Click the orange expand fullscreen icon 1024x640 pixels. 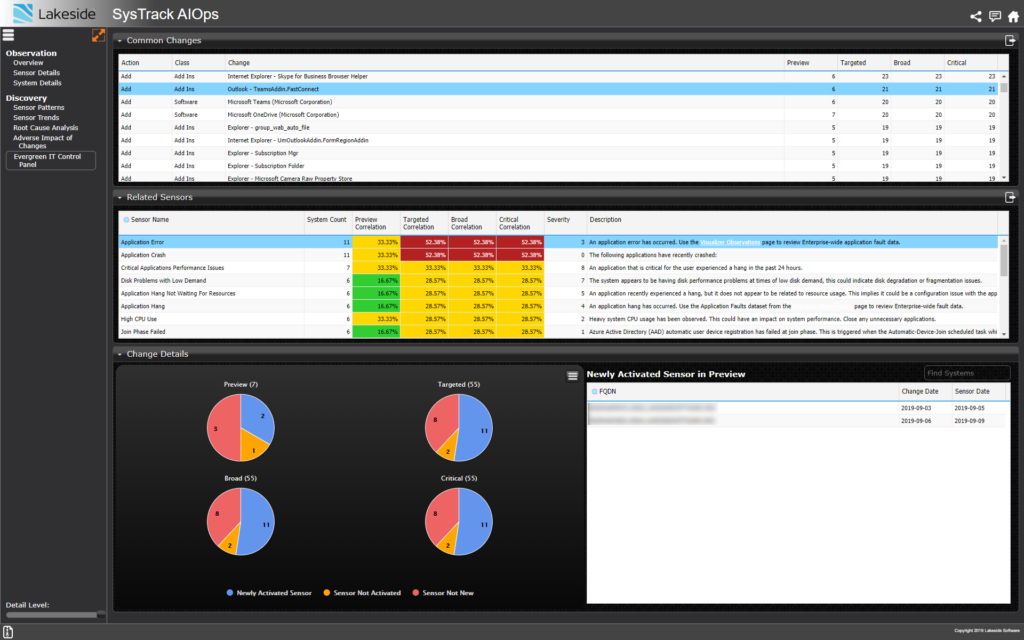click(x=98, y=35)
